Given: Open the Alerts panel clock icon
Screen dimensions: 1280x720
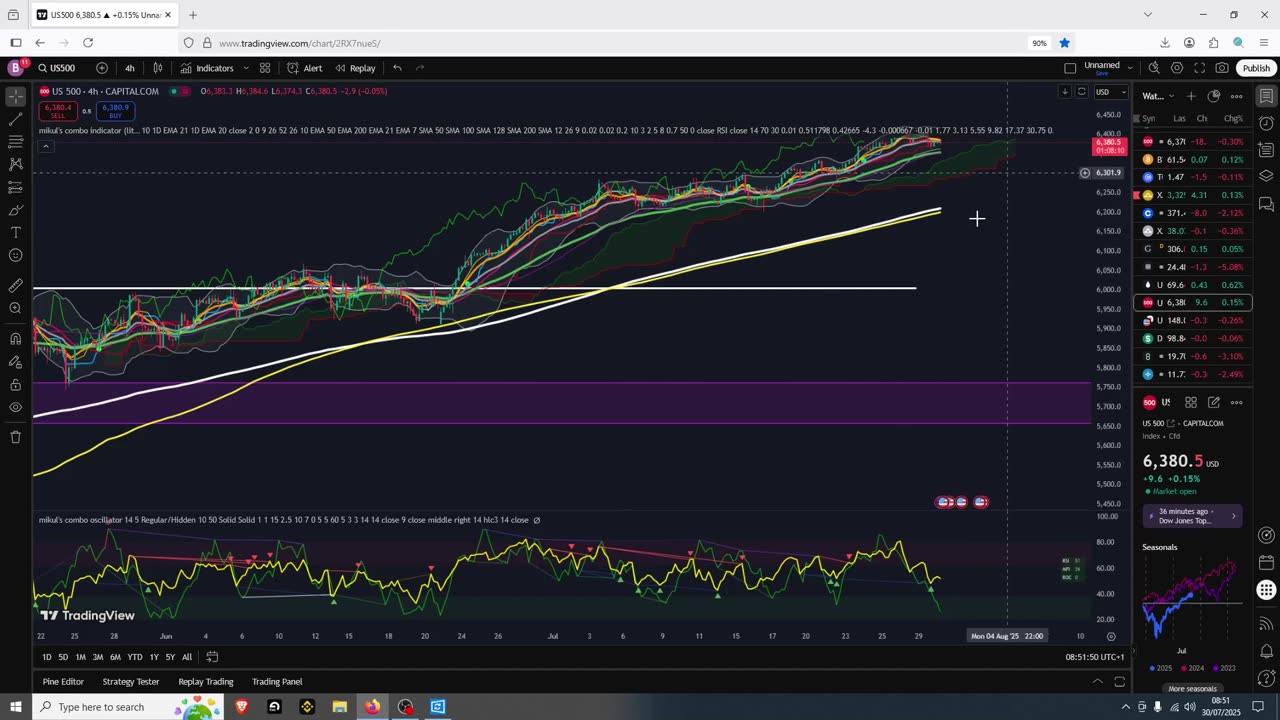Looking at the screenshot, I should [1266, 123].
